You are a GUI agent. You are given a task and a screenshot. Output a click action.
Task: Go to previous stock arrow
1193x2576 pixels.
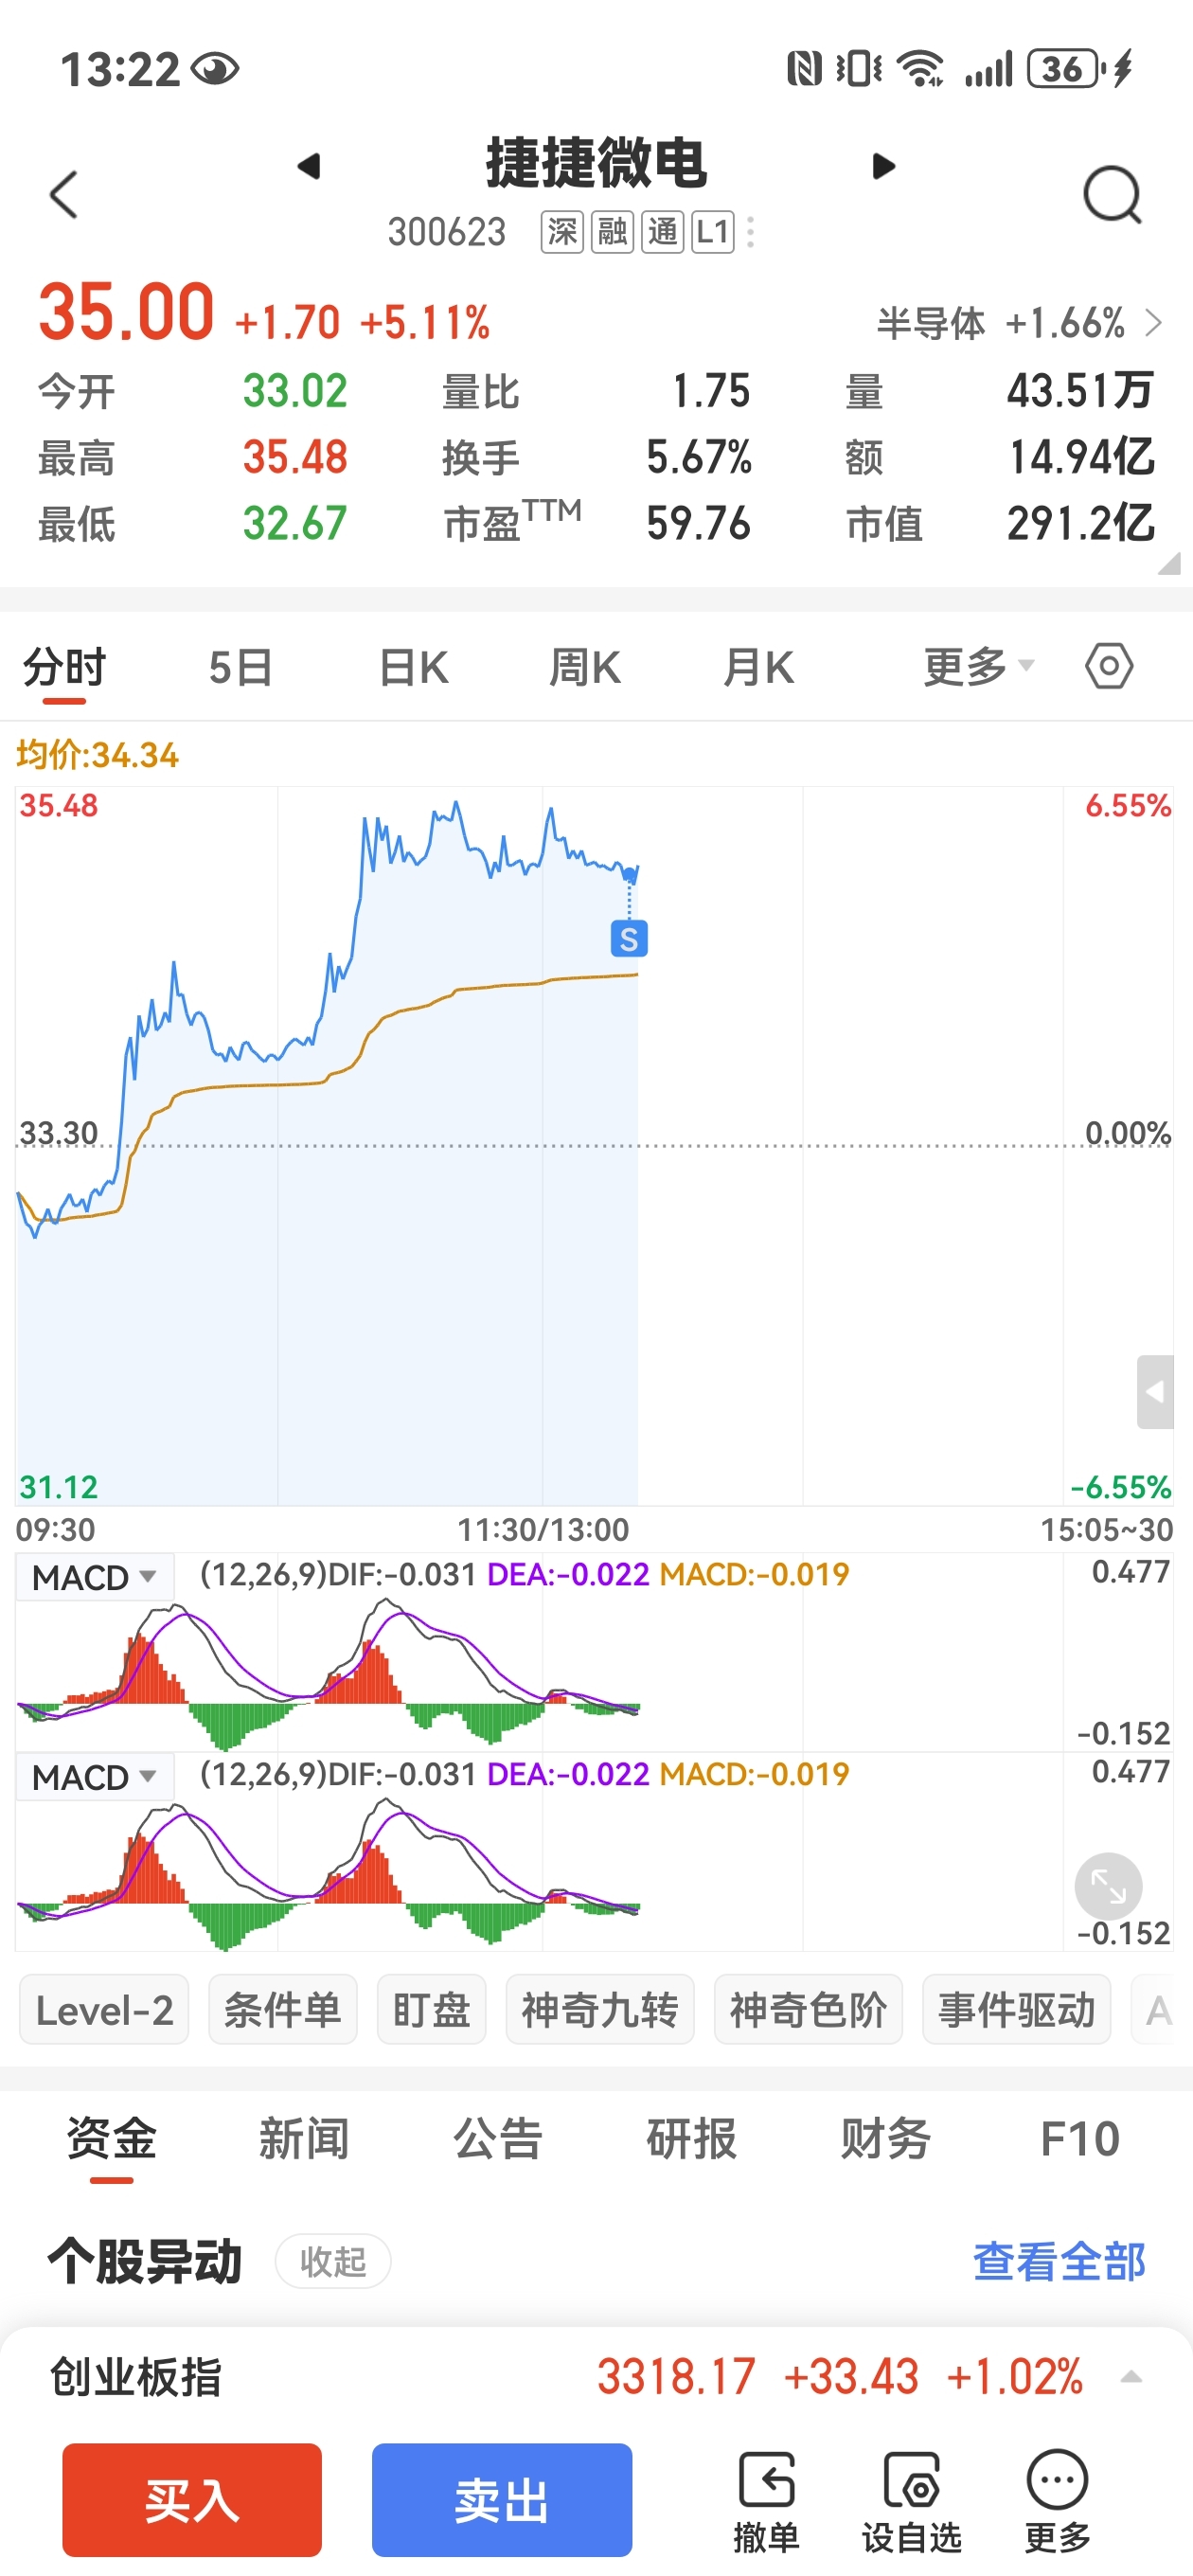[309, 166]
